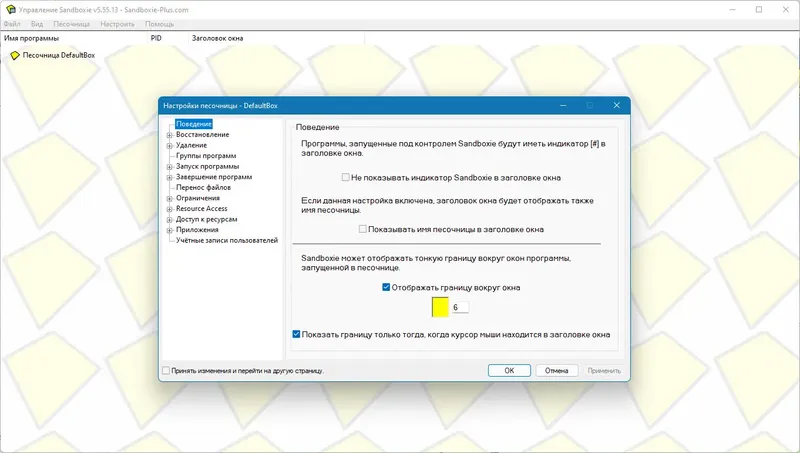Expand the Завершение программ tree node

click(169, 178)
